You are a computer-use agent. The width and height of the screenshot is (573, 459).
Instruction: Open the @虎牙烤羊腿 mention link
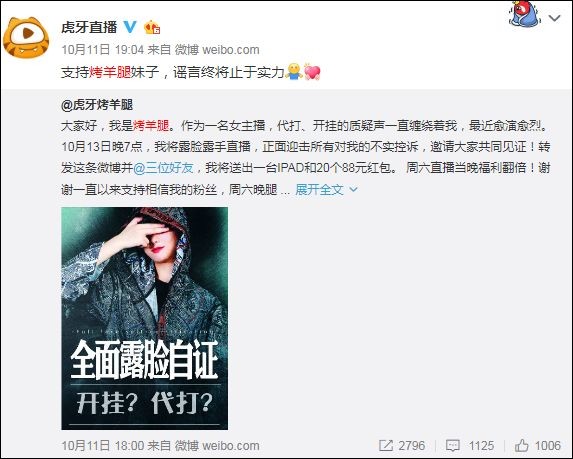97,105
